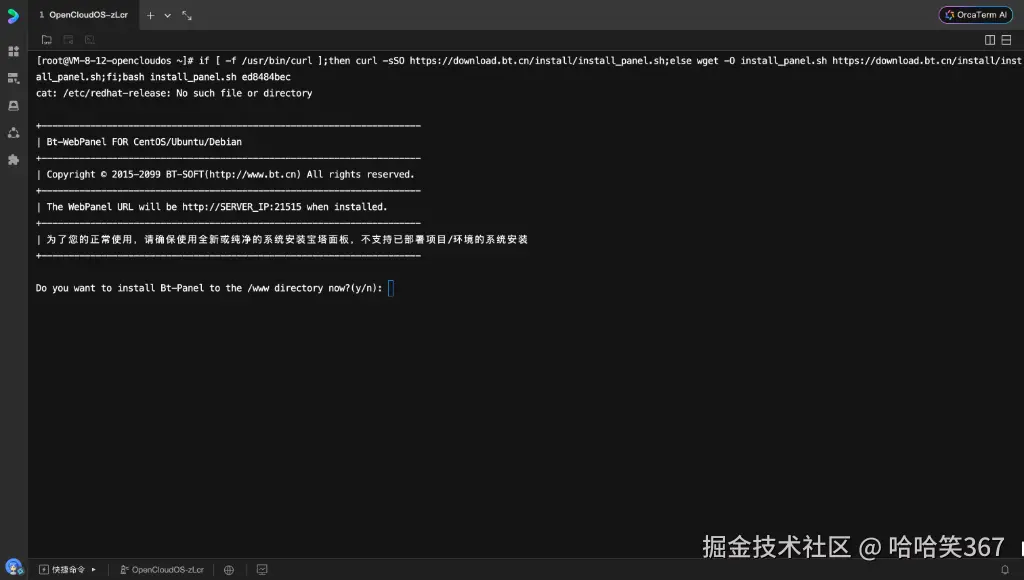Open the cluster nodes icon in sidebar
Viewport: 1024px width, 580px height.
[x=13, y=133]
